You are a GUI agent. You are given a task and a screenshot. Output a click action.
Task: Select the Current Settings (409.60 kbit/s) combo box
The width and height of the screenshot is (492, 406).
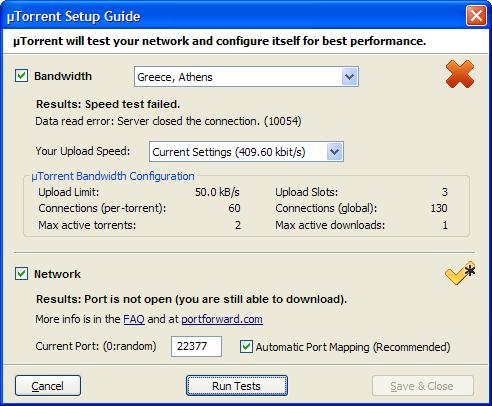[x=246, y=152]
